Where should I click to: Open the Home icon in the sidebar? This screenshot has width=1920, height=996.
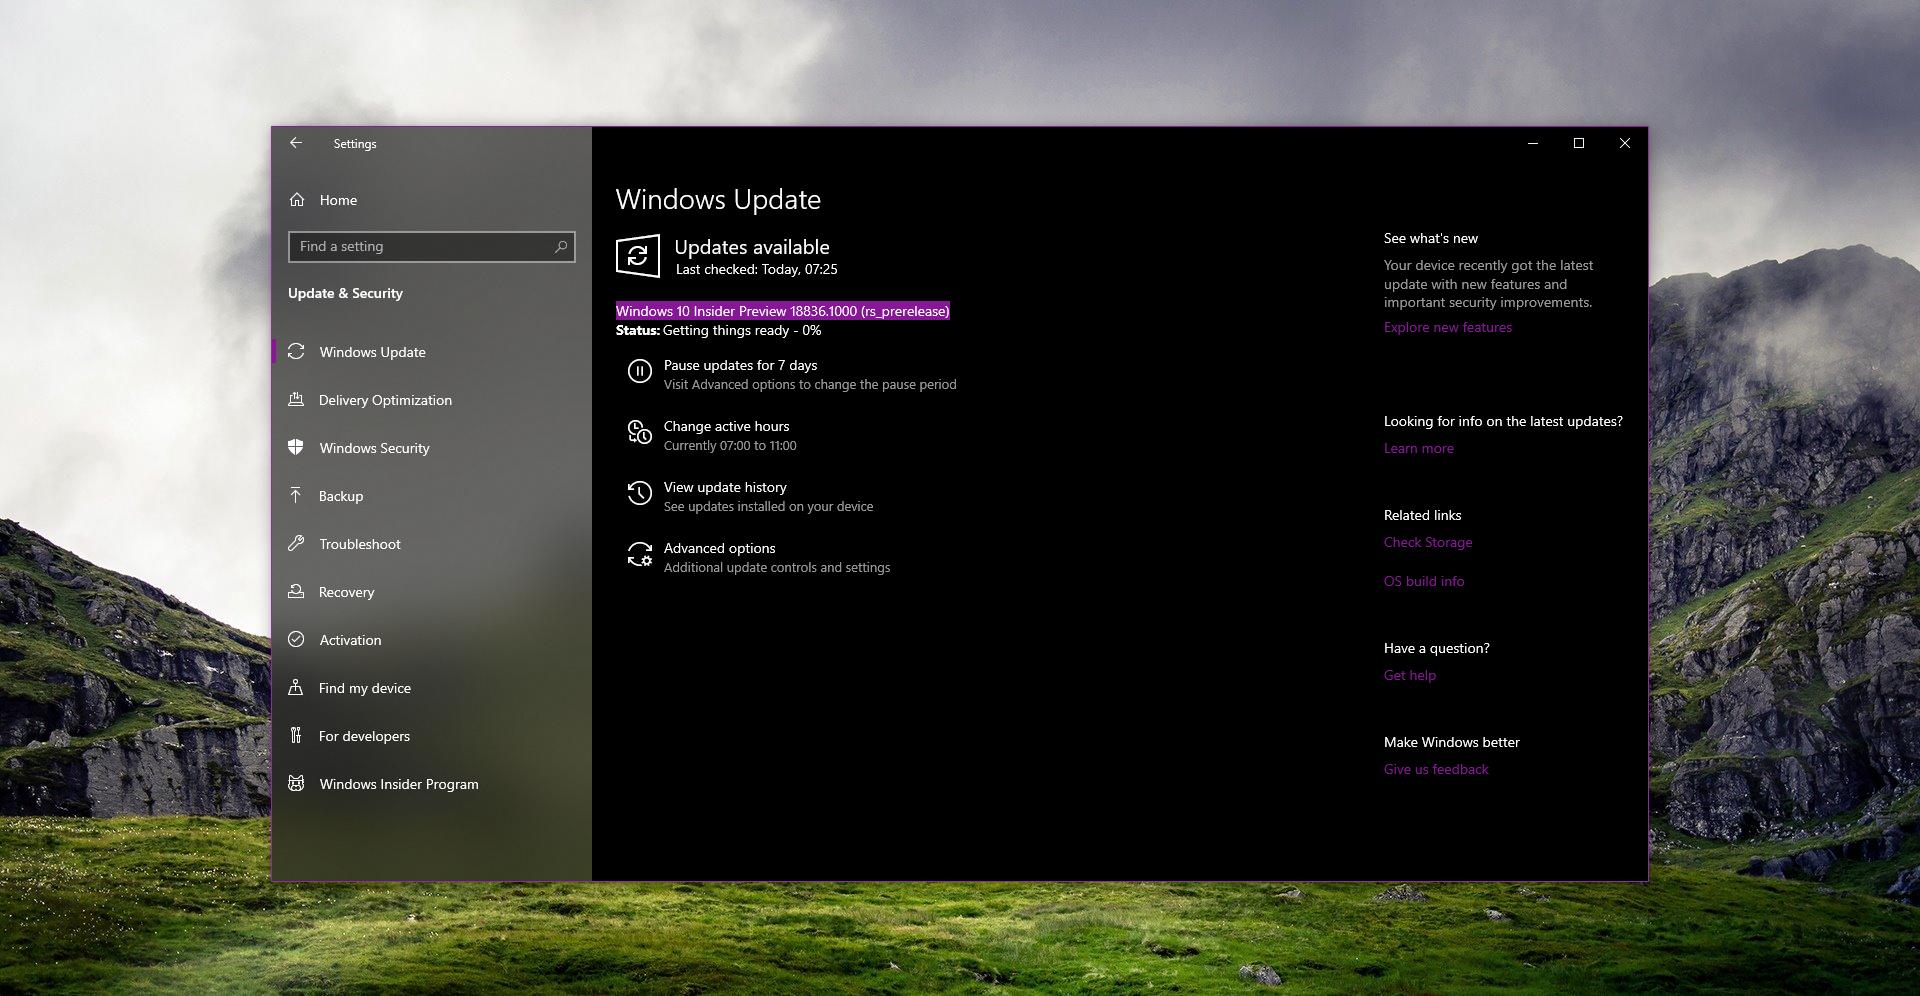tap(297, 200)
